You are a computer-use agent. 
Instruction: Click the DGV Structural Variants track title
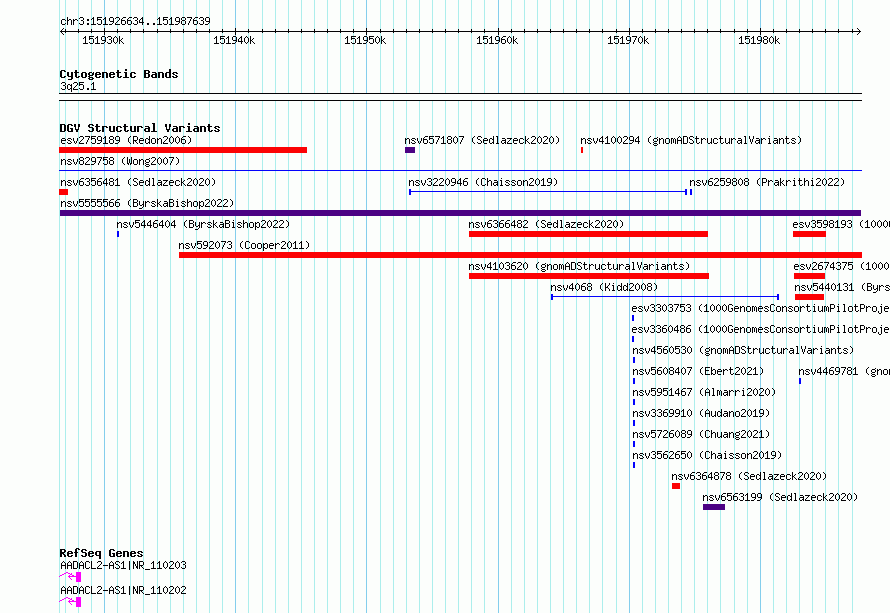[140, 128]
